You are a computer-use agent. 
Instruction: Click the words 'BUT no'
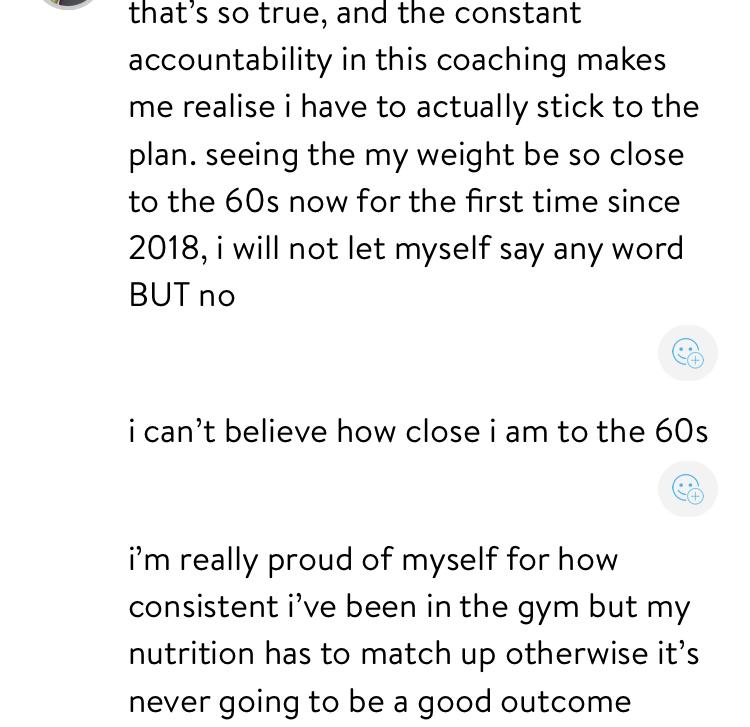tap(182, 295)
